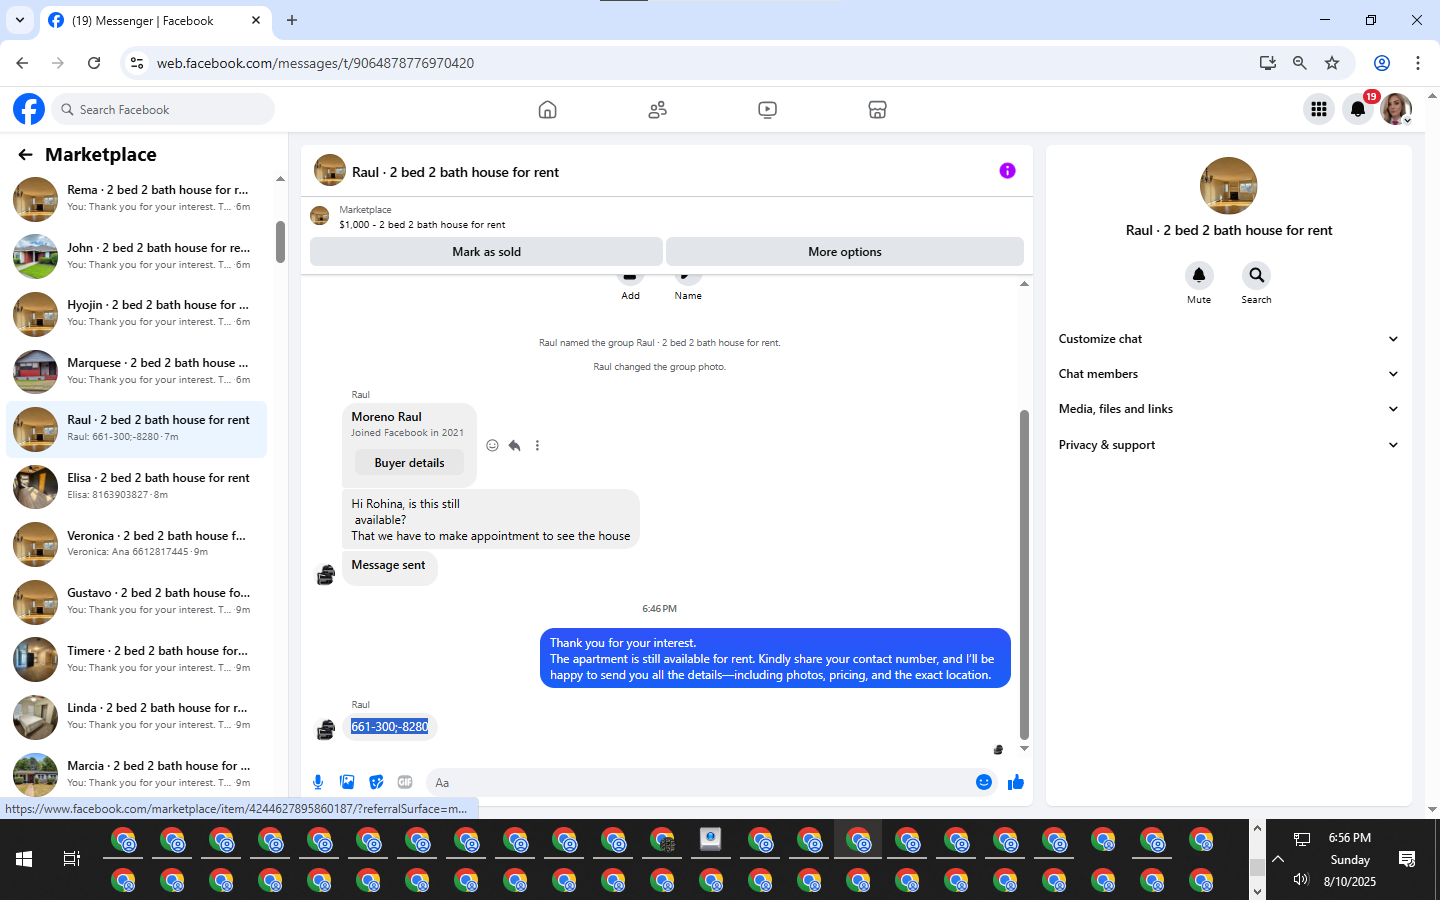Click the chat messages vertical scrollbar
Image resolution: width=1440 pixels, height=900 pixels.
1024,574
